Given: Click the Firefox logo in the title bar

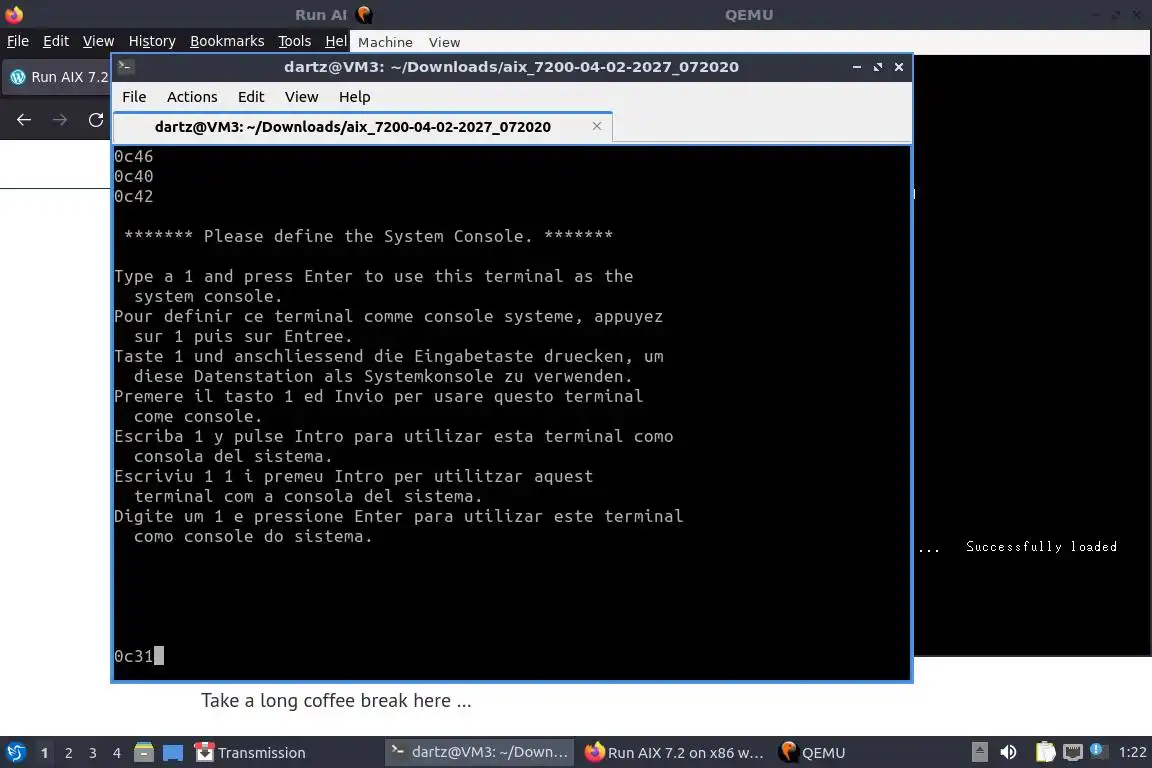Looking at the screenshot, I should pos(14,14).
